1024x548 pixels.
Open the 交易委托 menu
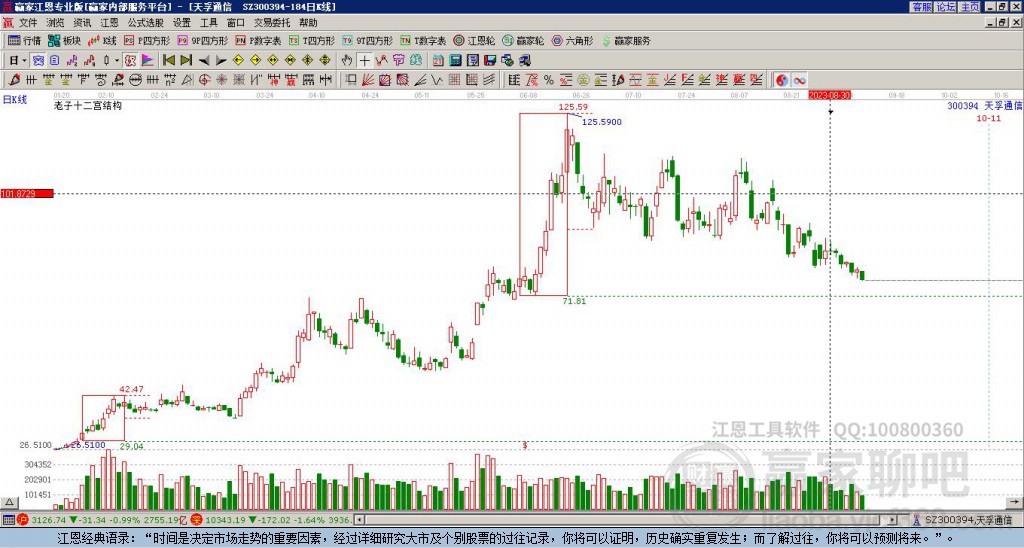point(272,23)
